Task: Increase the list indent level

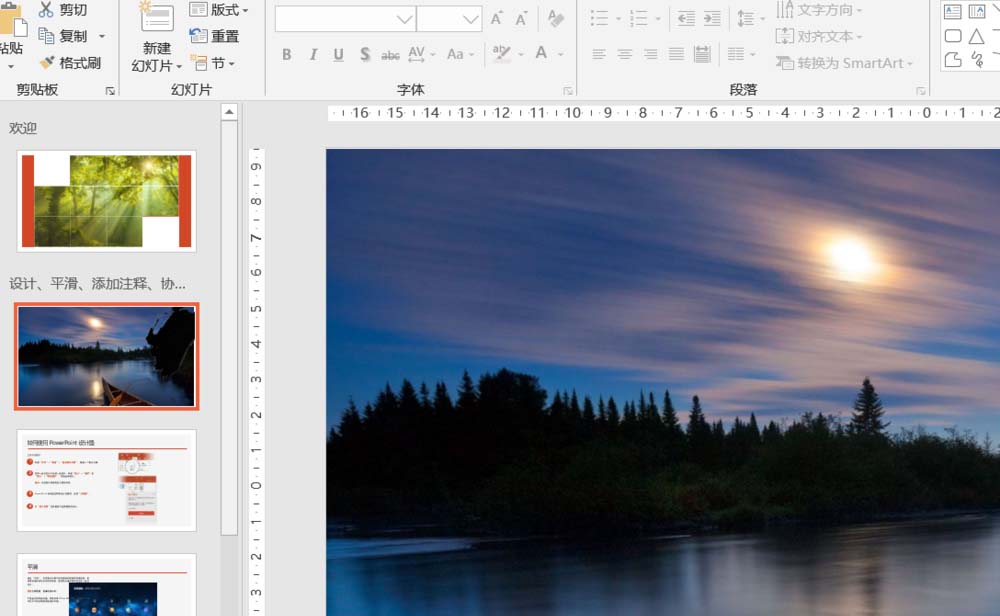Action: [x=712, y=18]
